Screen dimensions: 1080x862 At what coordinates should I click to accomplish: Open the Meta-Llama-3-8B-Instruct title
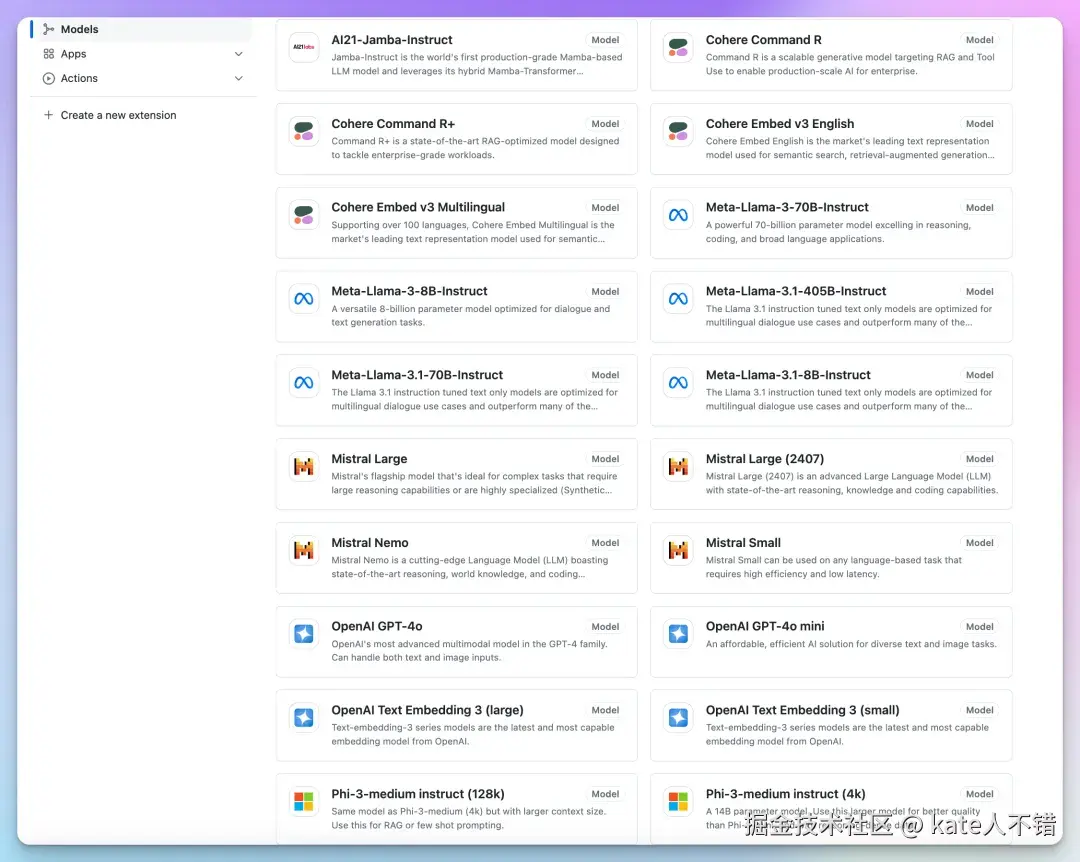pyautogui.click(x=409, y=291)
